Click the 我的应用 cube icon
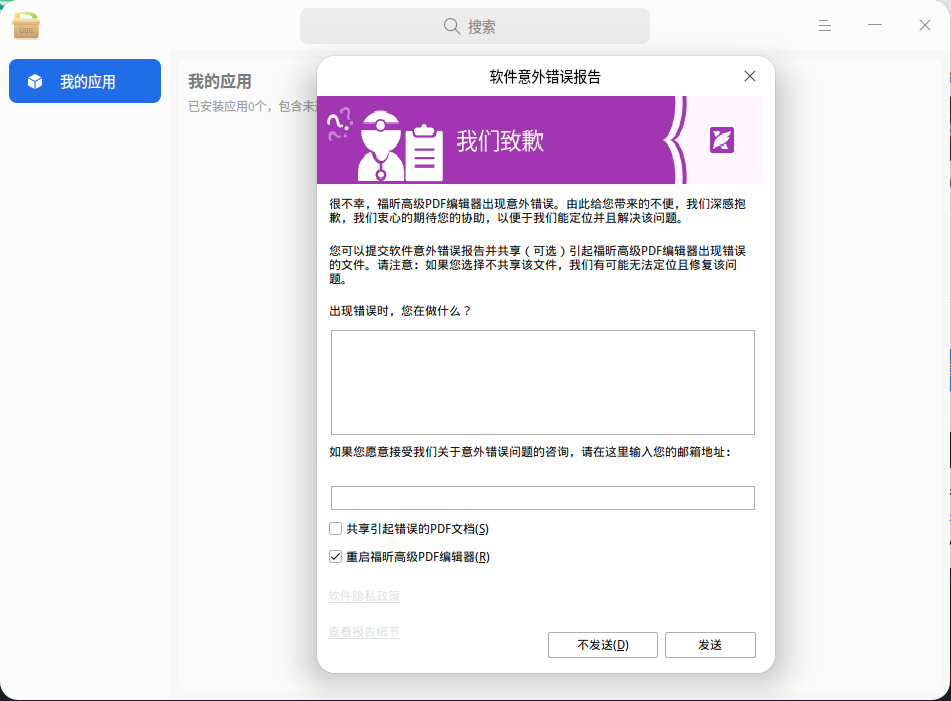This screenshot has height=701, width=951. (x=35, y=81)
